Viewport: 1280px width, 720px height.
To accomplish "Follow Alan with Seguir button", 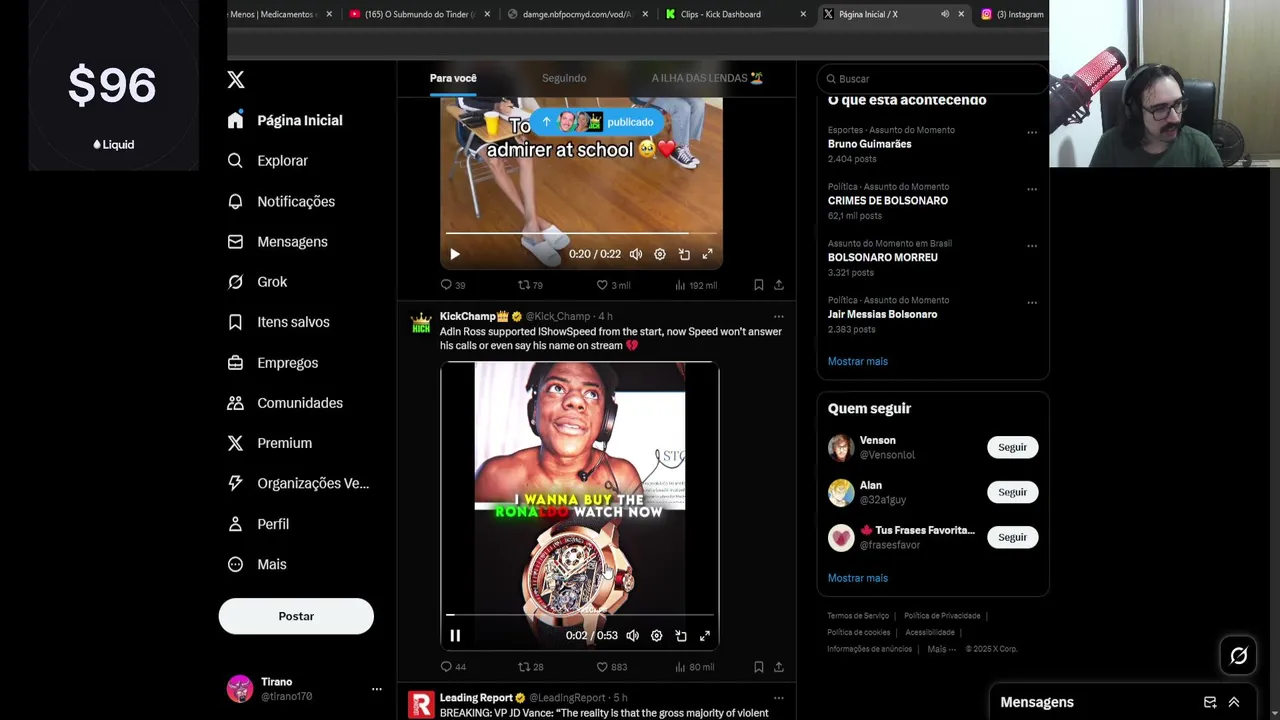I will point(1012,492).
